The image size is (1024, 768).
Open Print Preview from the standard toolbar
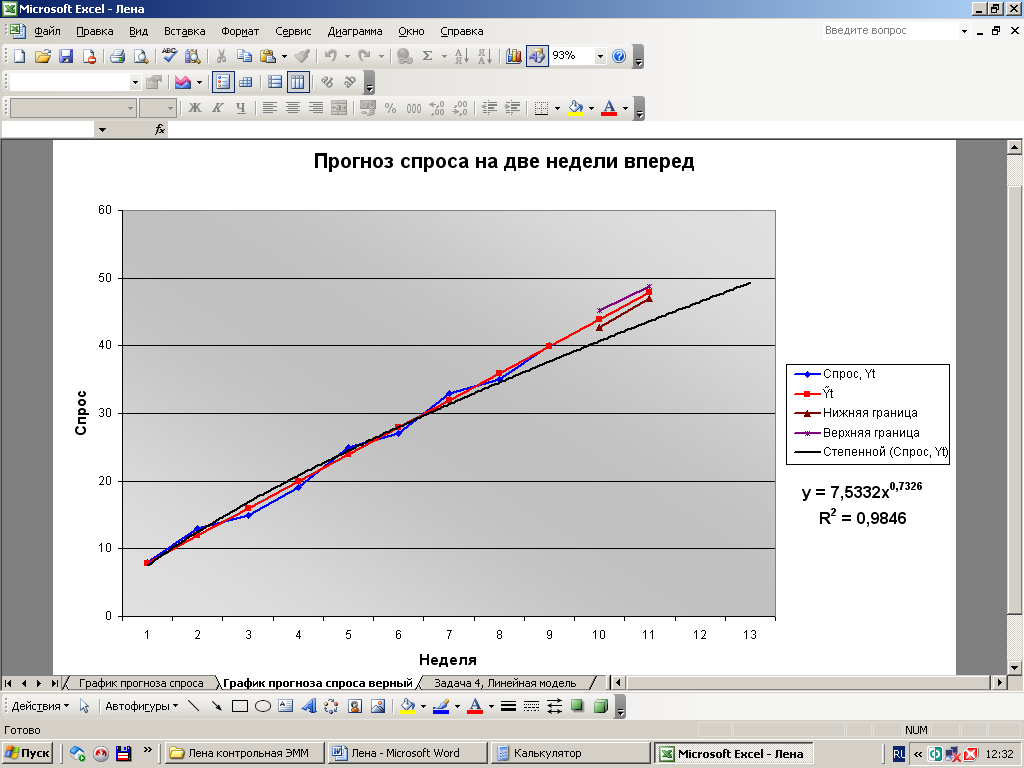click(141, 56)
